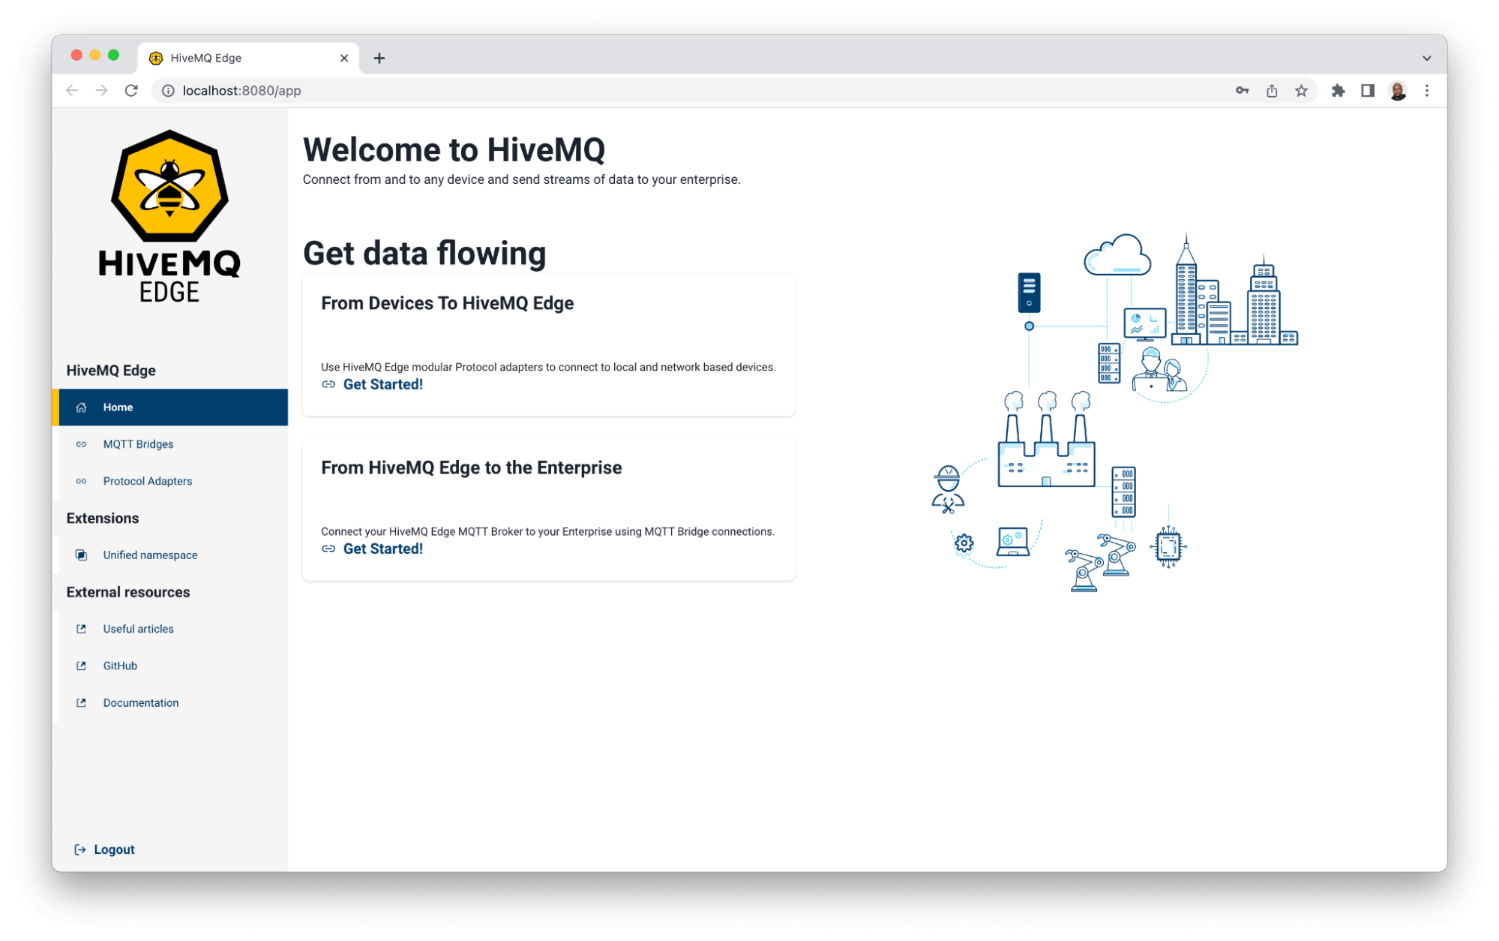Screen dimensions: 1499x941
Task: Click the link icon beside MQTT Bridges
Action: coord(81,444)
